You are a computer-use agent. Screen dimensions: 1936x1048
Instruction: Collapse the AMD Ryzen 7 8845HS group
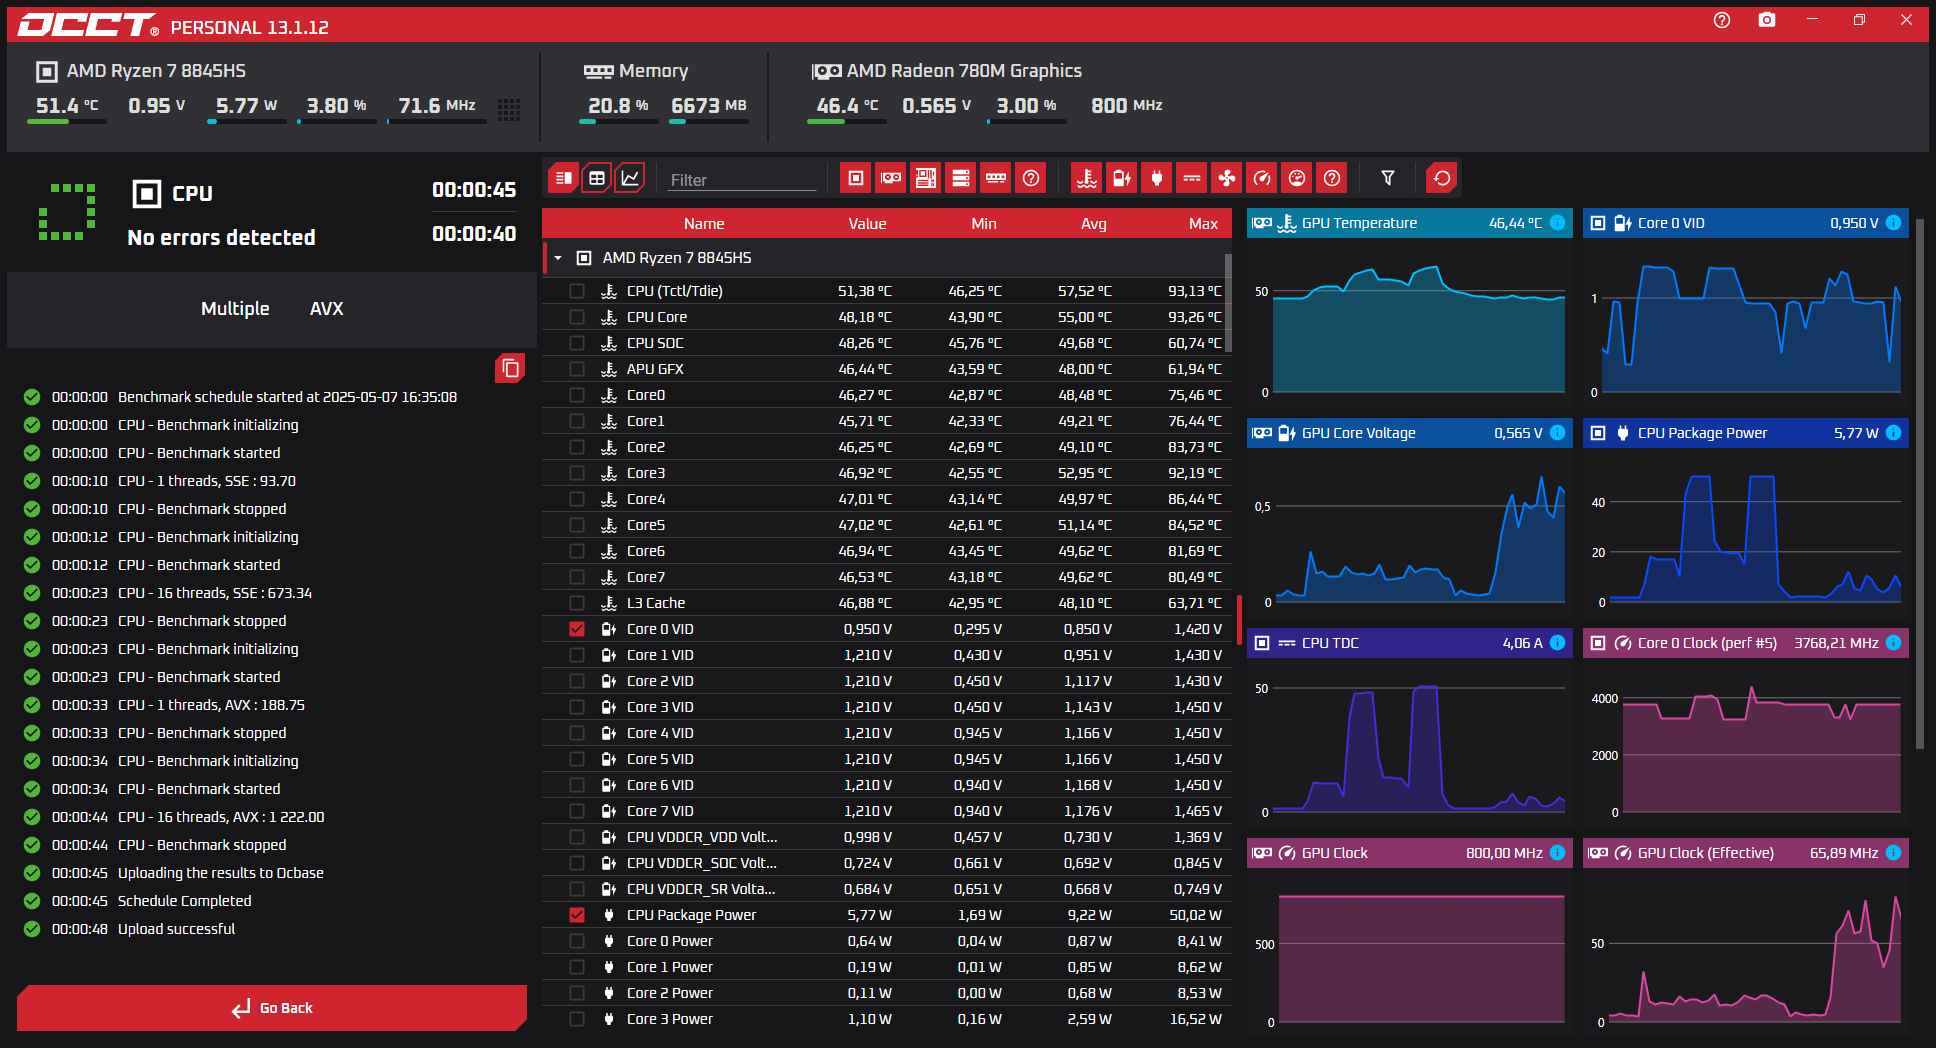[558, 258]
